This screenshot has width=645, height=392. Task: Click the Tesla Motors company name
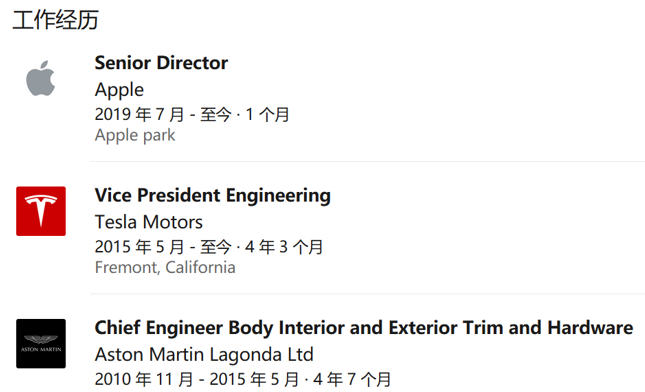click(x=148, y=222)
